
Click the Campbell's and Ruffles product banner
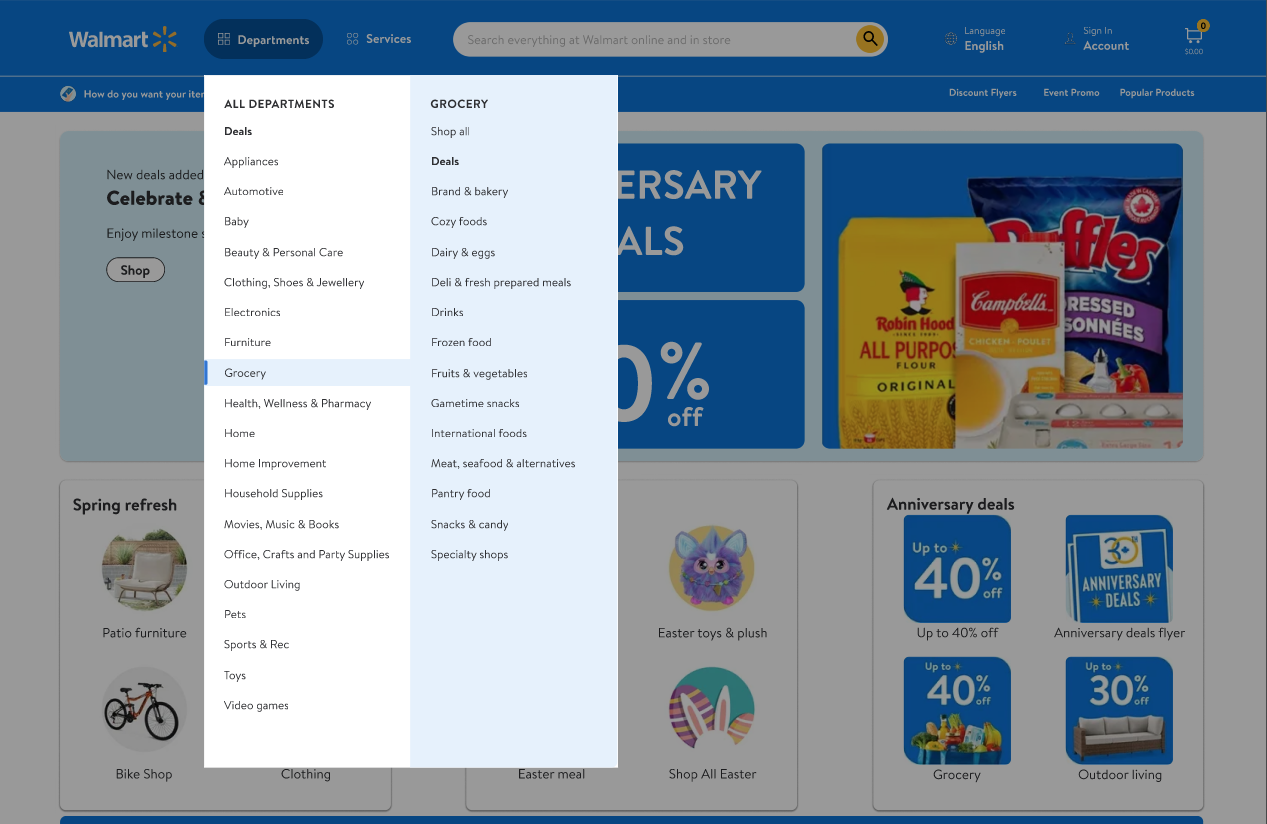[1002, 296]
